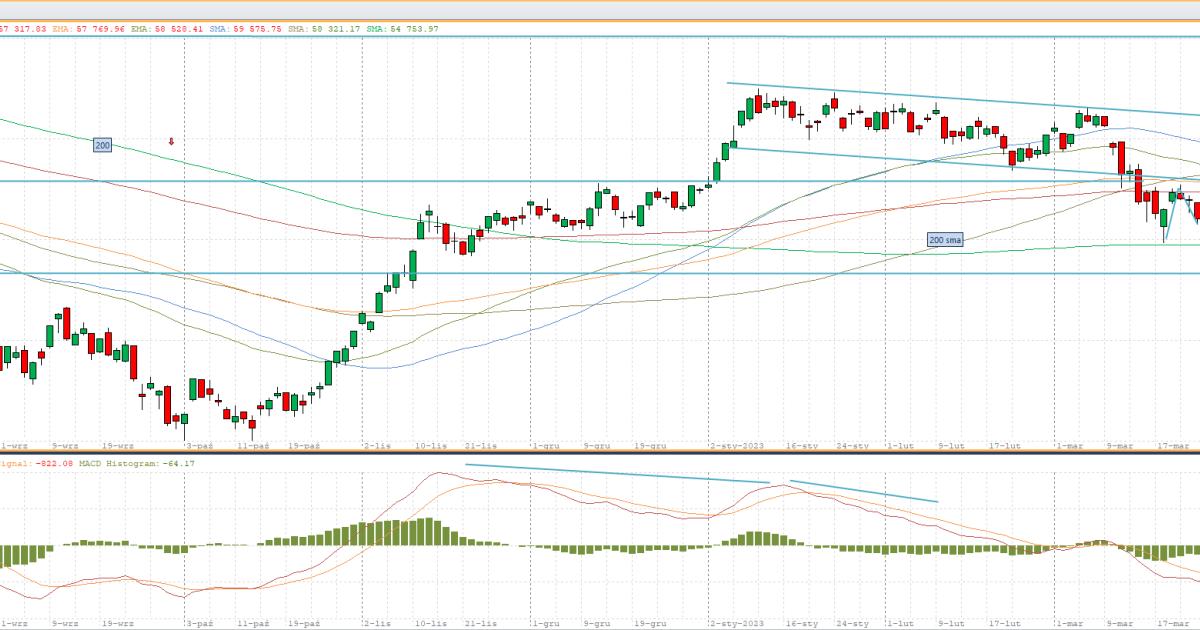The width and height of the screenshot is (1200, 630).
Task: Click the 1-mar date on upper time axis
Action: coord(1070,446)
